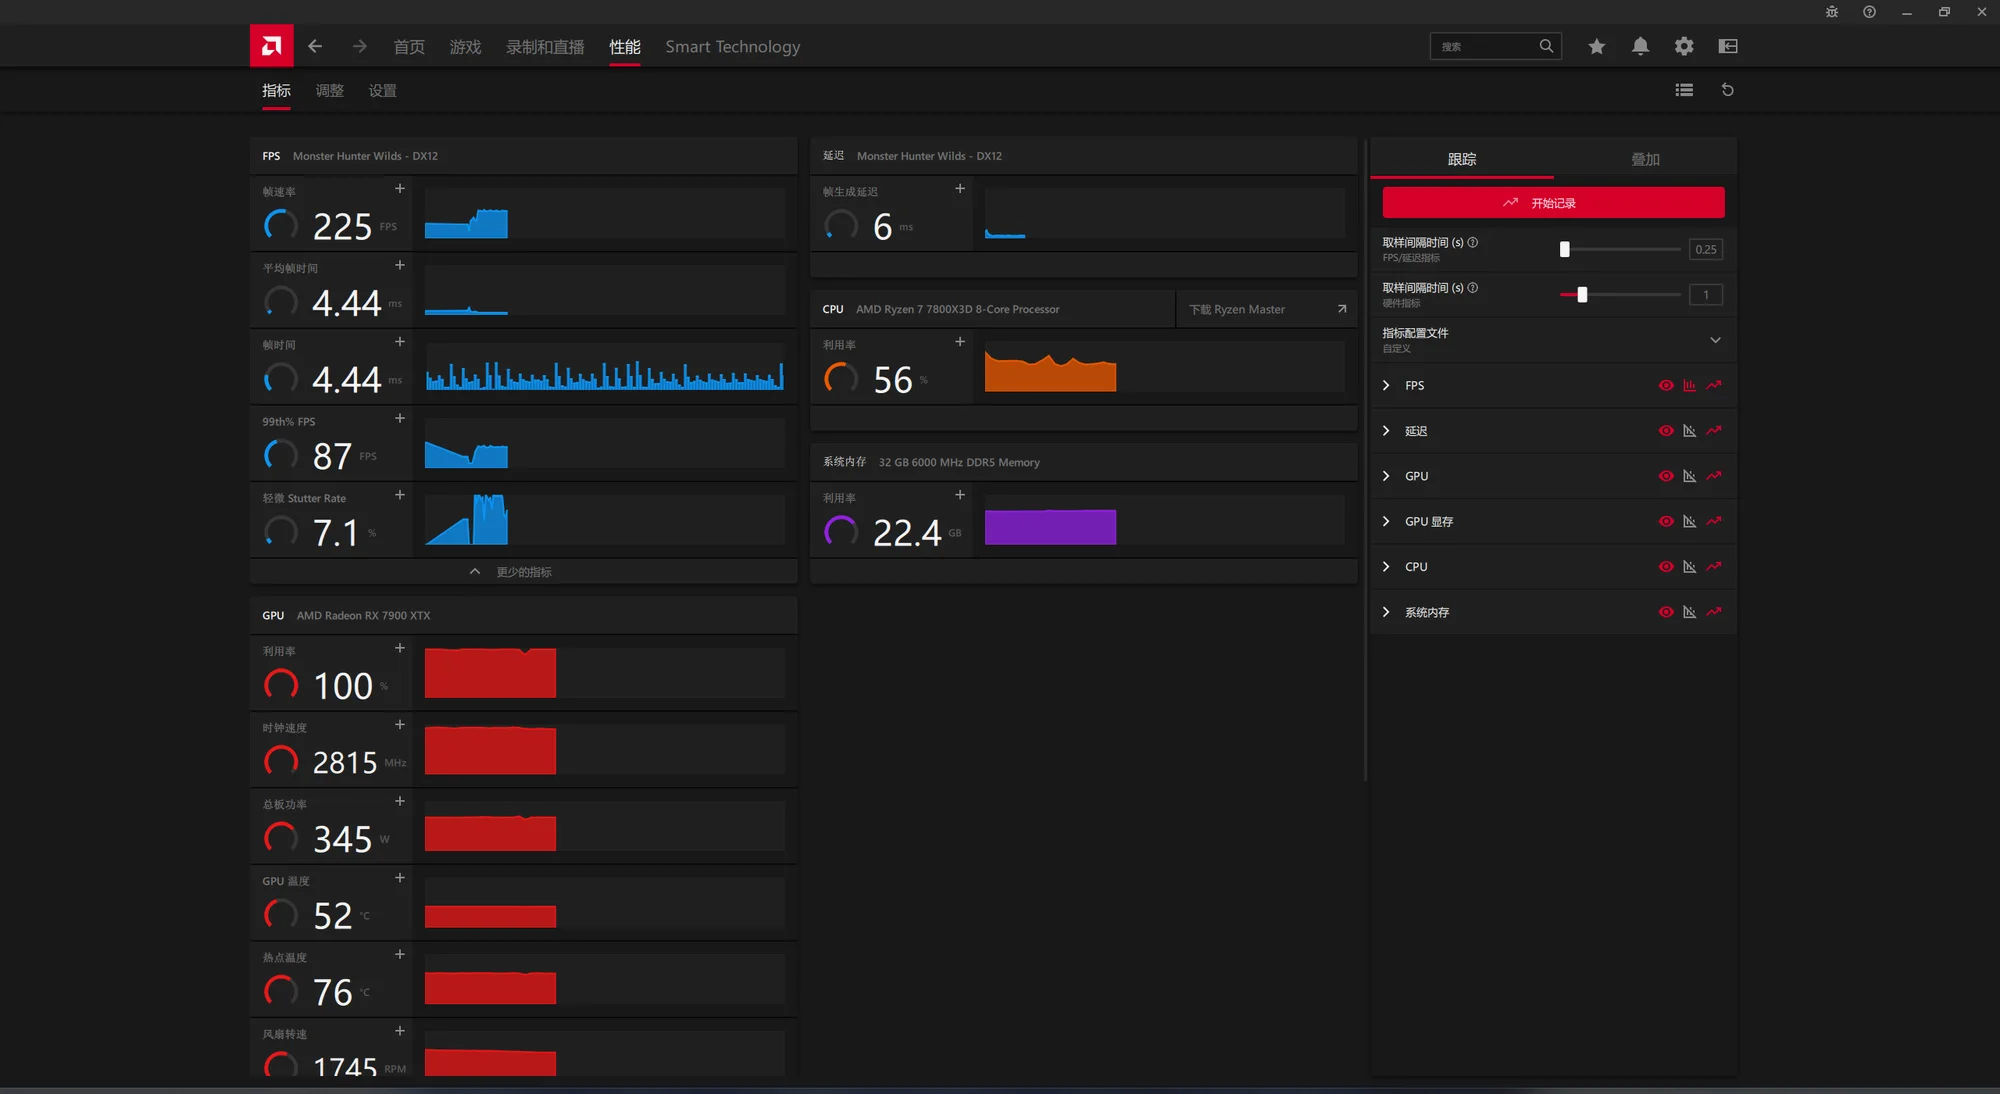Image resolution: width=2000 pixels, height=1094 pixels.
Task: Open notifications bell icon
Action: coord(1641,46)
